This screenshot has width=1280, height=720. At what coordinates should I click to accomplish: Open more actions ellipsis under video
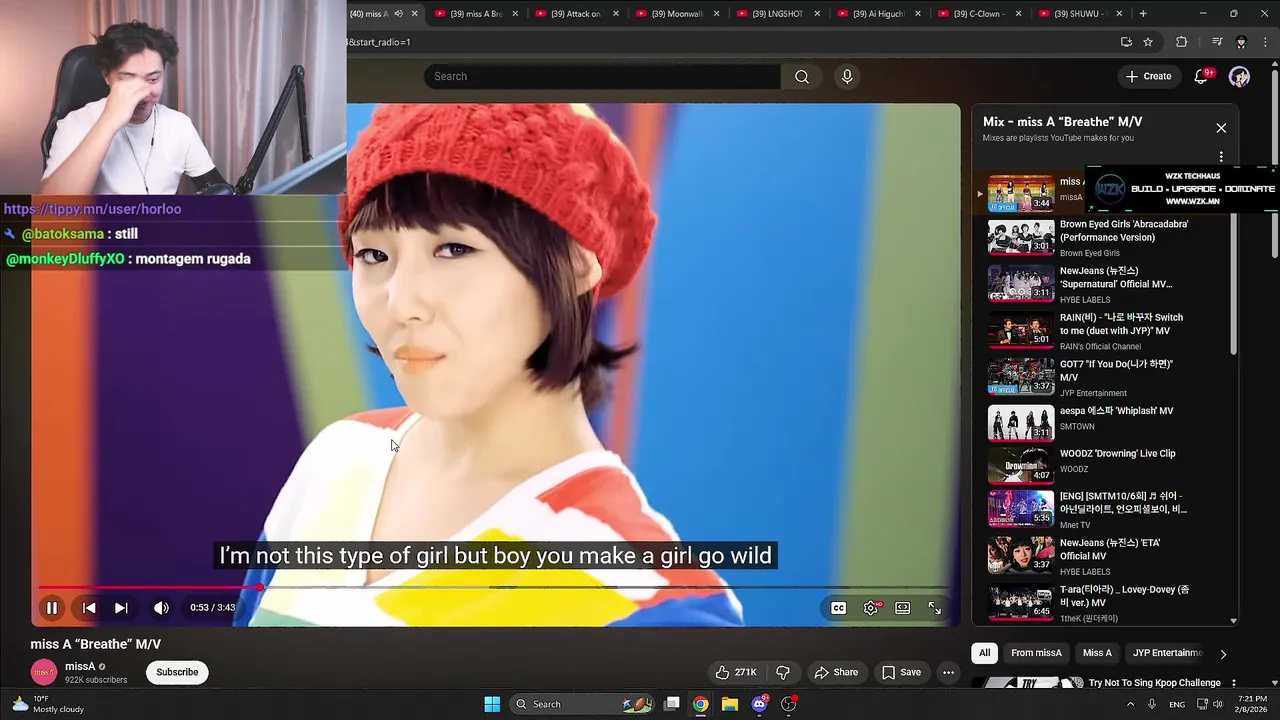948,672
